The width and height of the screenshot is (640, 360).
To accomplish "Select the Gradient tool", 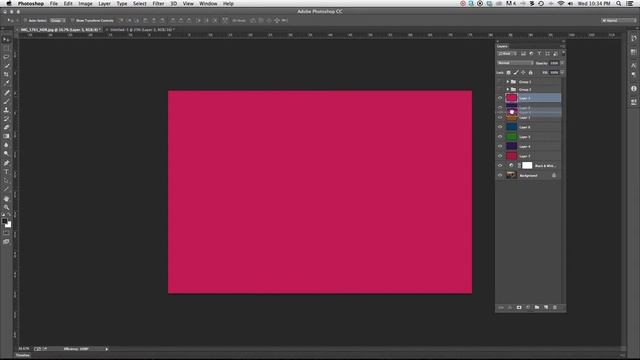I will [x=6, y=136].
